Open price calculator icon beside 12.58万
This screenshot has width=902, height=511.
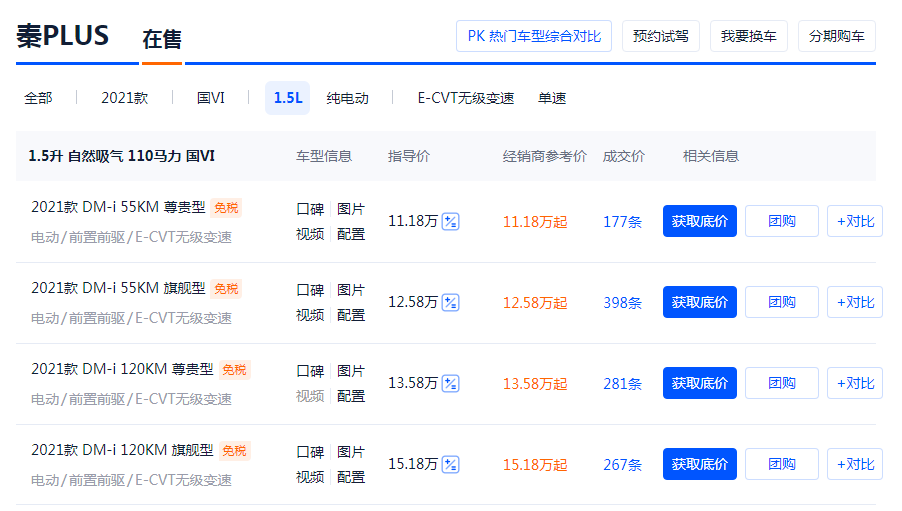(x=450, y=302)
